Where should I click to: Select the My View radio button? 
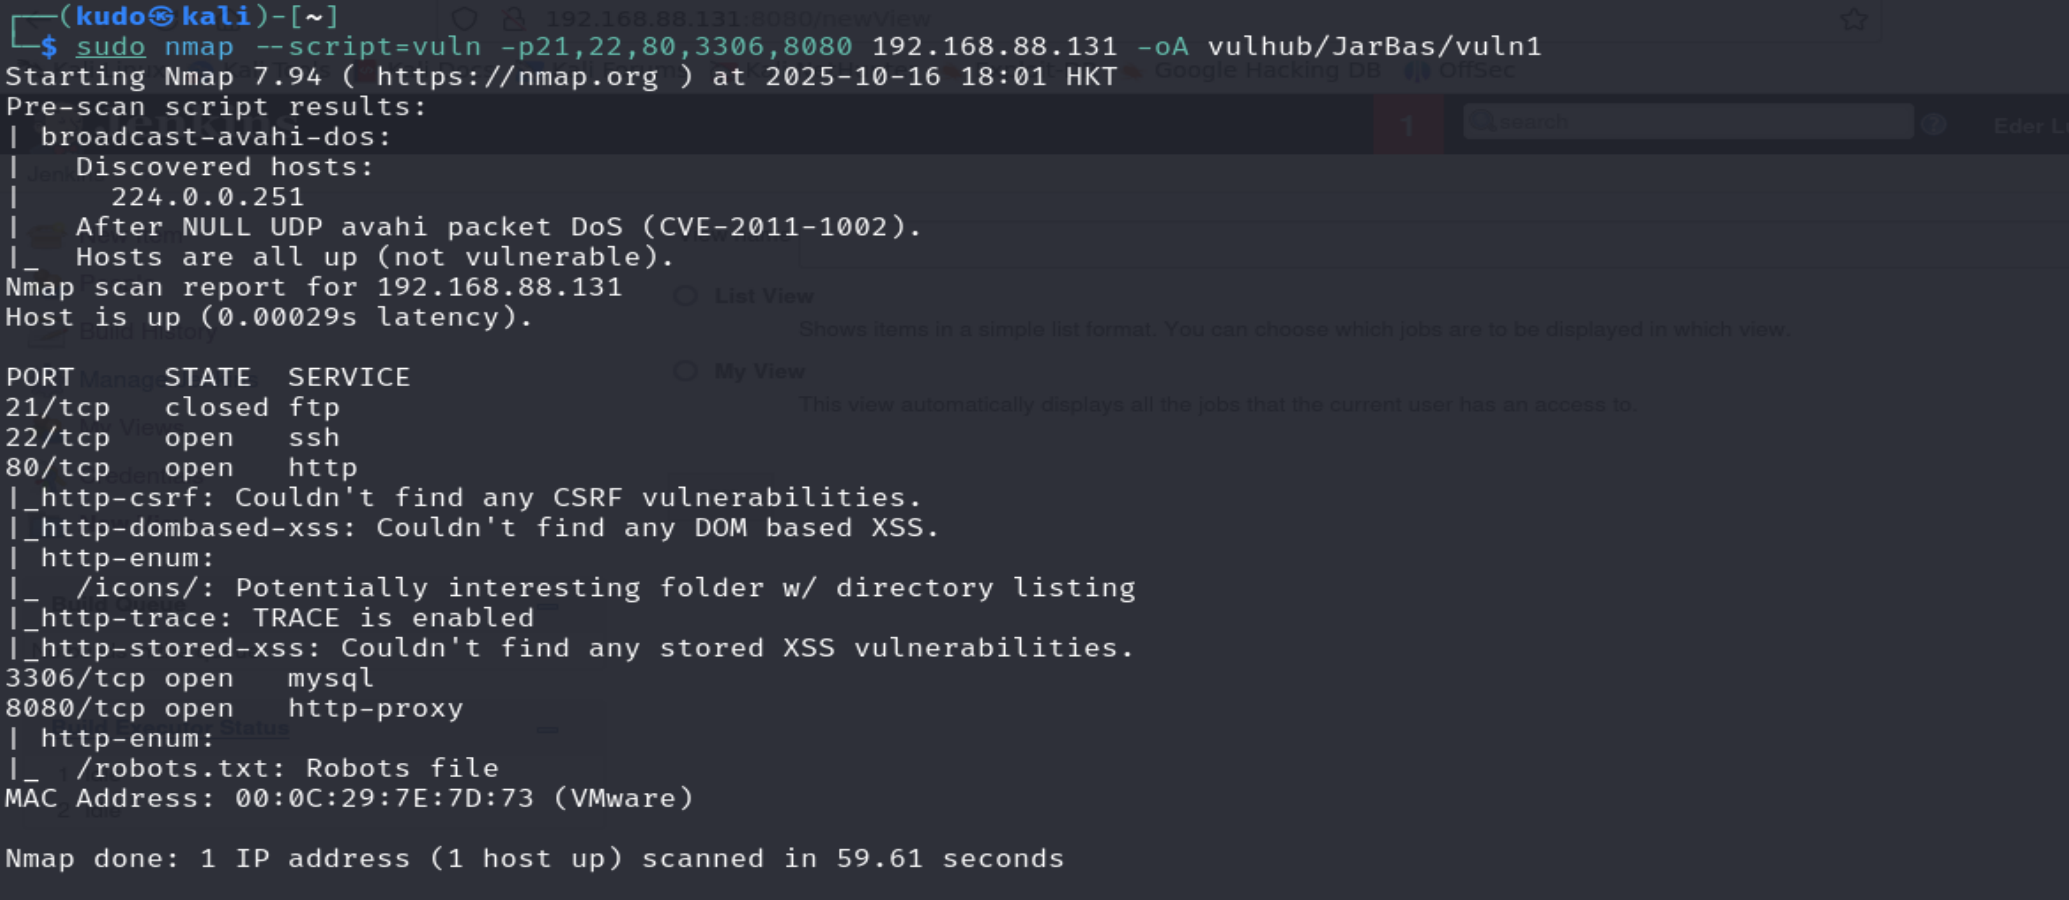686,371
